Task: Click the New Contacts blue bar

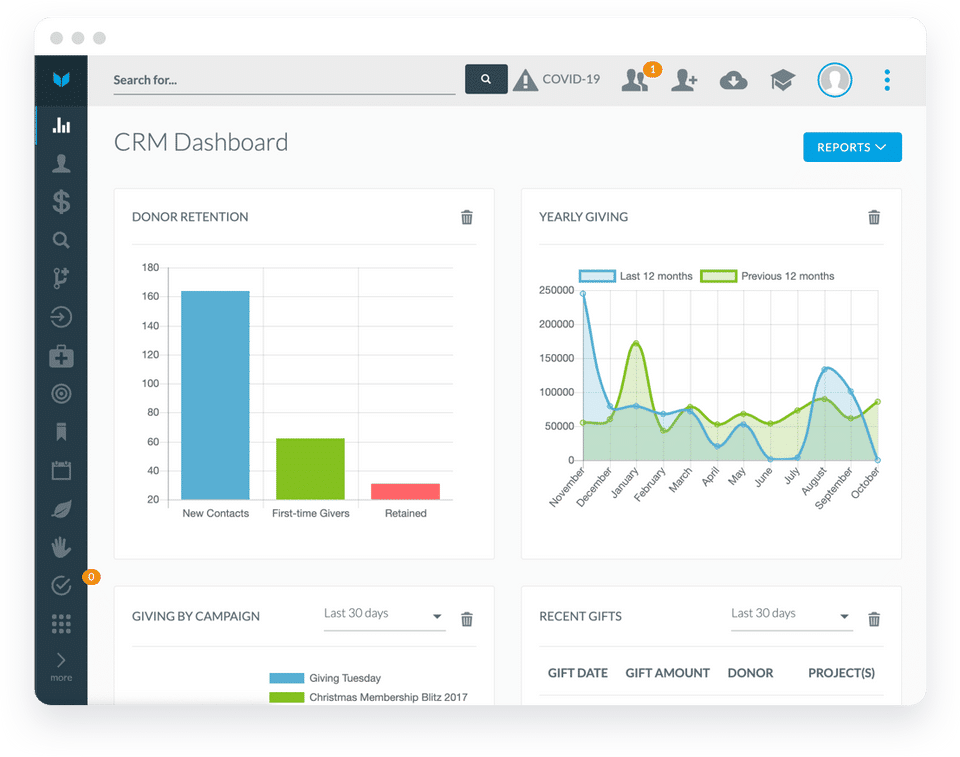Action: pos(215,395)
